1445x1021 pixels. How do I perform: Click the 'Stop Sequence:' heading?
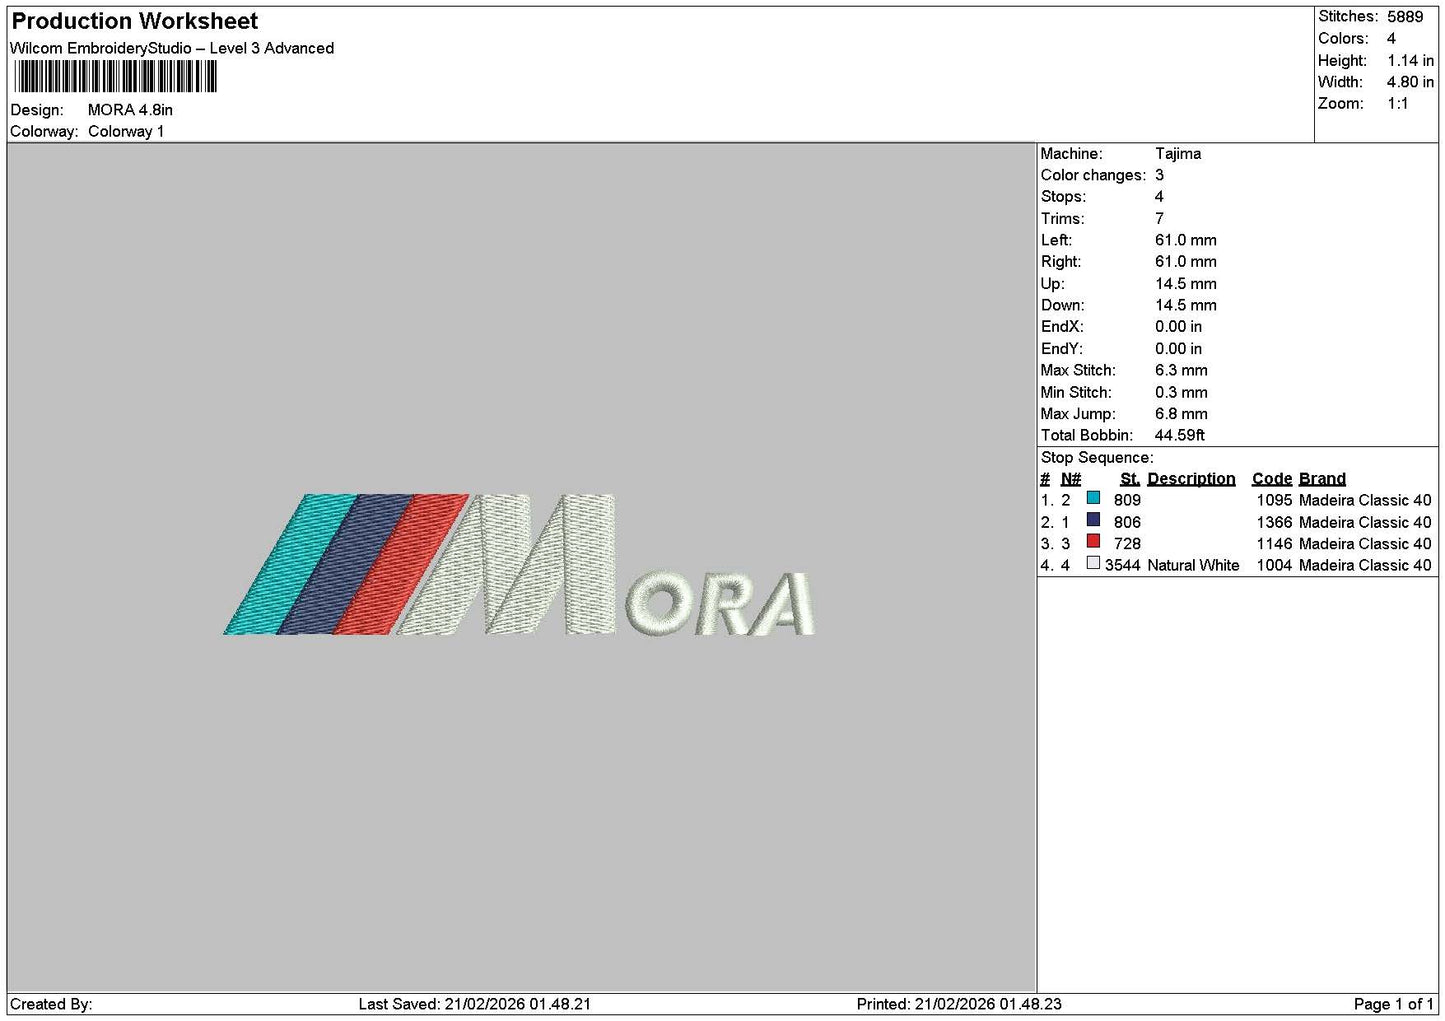pyautogui.click(x=1097, y=458)
